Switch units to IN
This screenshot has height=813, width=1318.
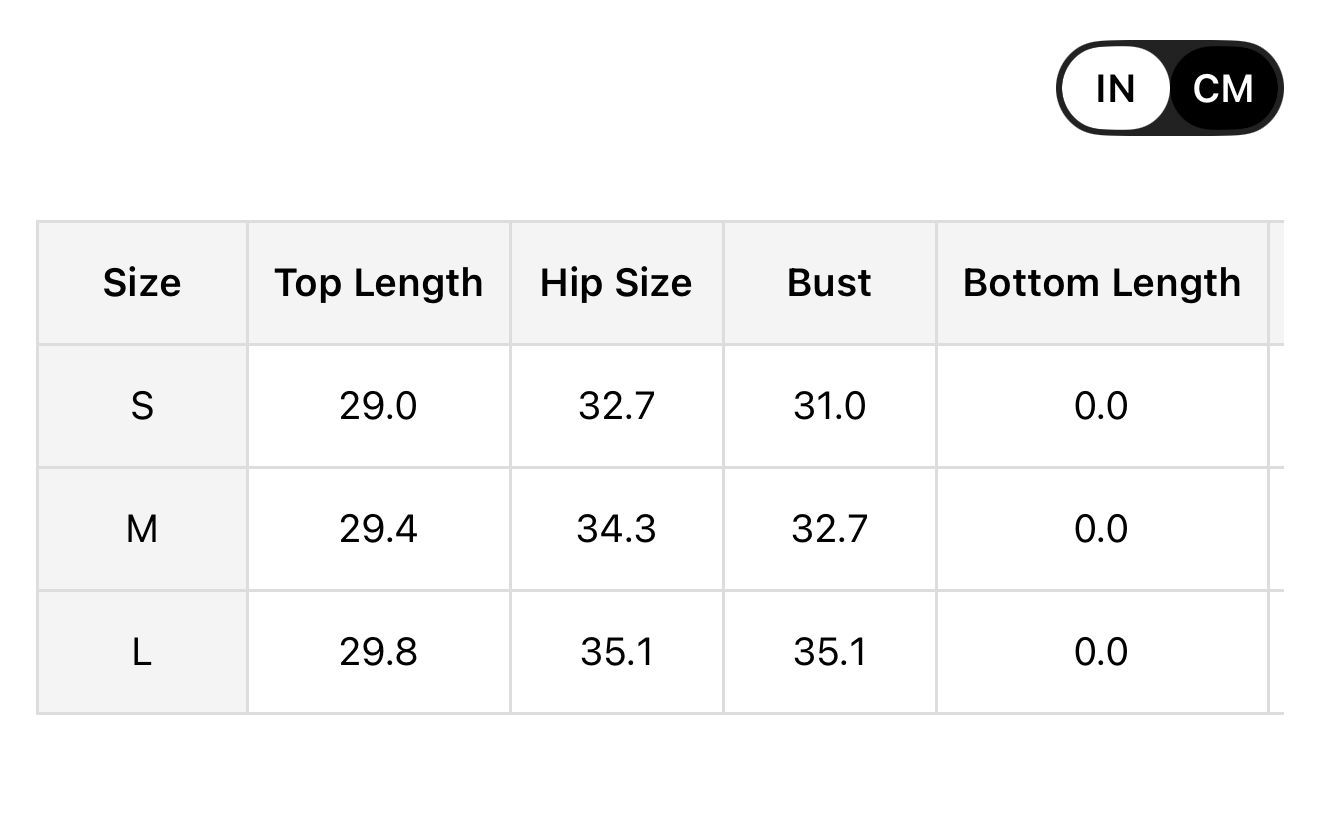click(1115, 88)
